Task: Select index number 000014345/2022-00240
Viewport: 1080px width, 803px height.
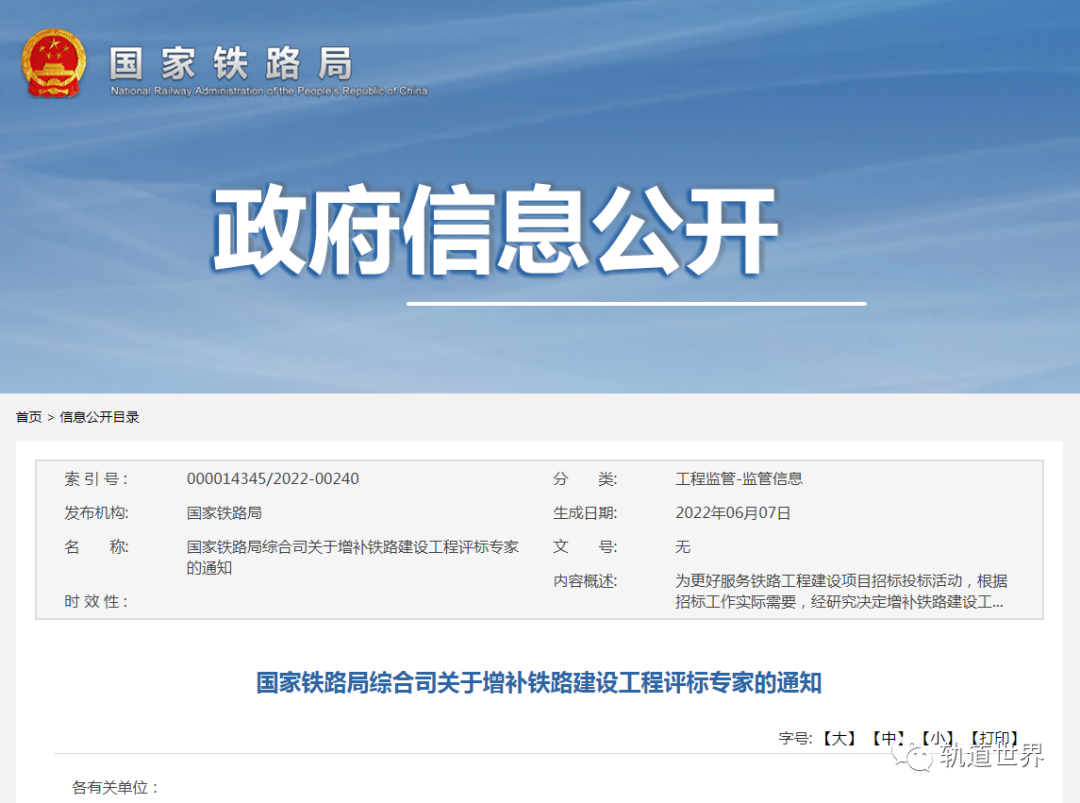Action: [273, 479]
